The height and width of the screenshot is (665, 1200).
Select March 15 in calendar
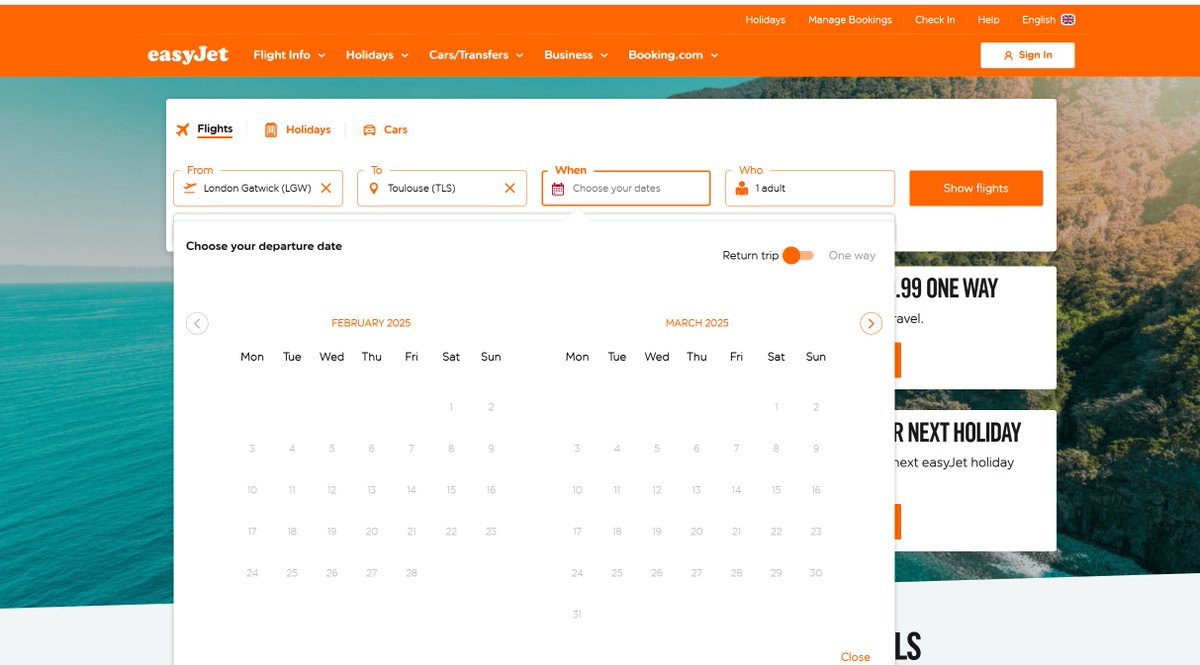coord(776,490)
